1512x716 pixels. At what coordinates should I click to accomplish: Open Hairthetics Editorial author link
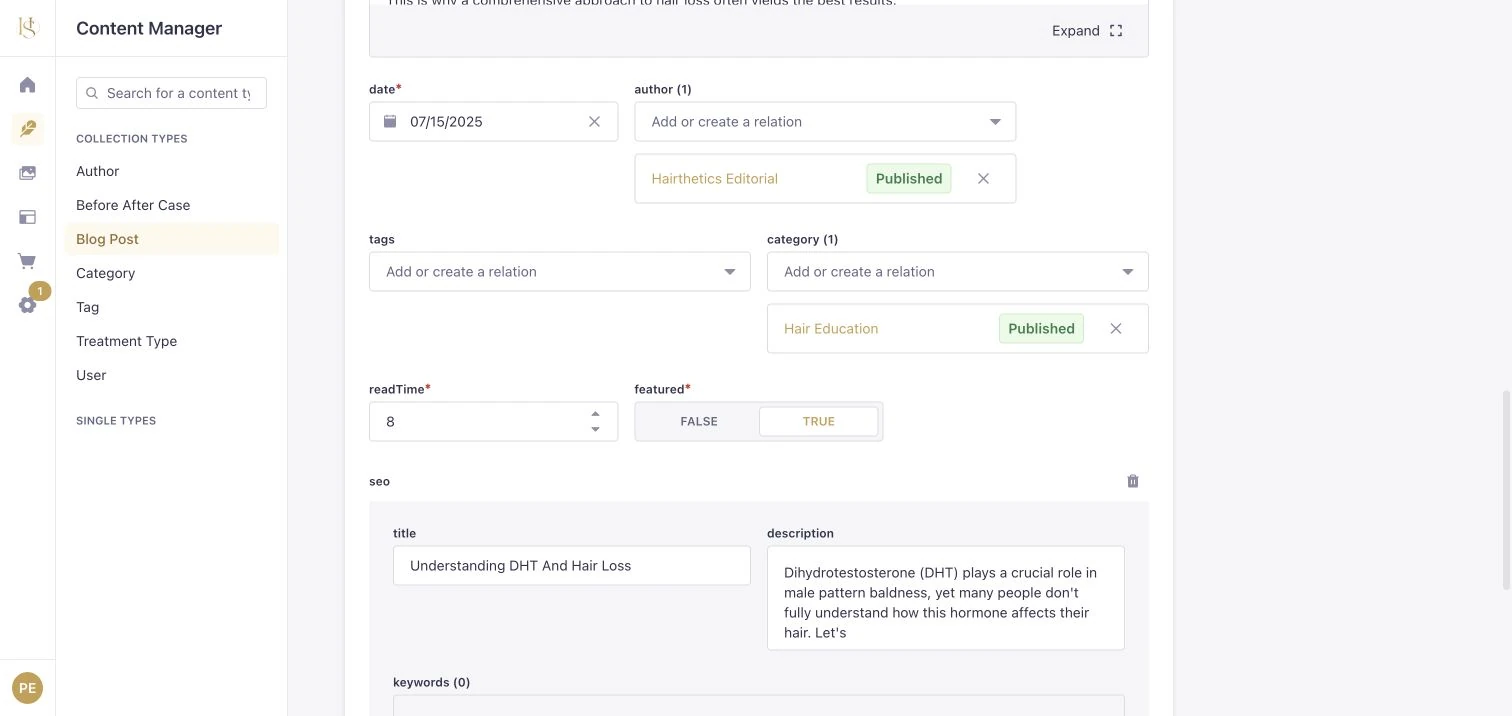tap(714, 178)
